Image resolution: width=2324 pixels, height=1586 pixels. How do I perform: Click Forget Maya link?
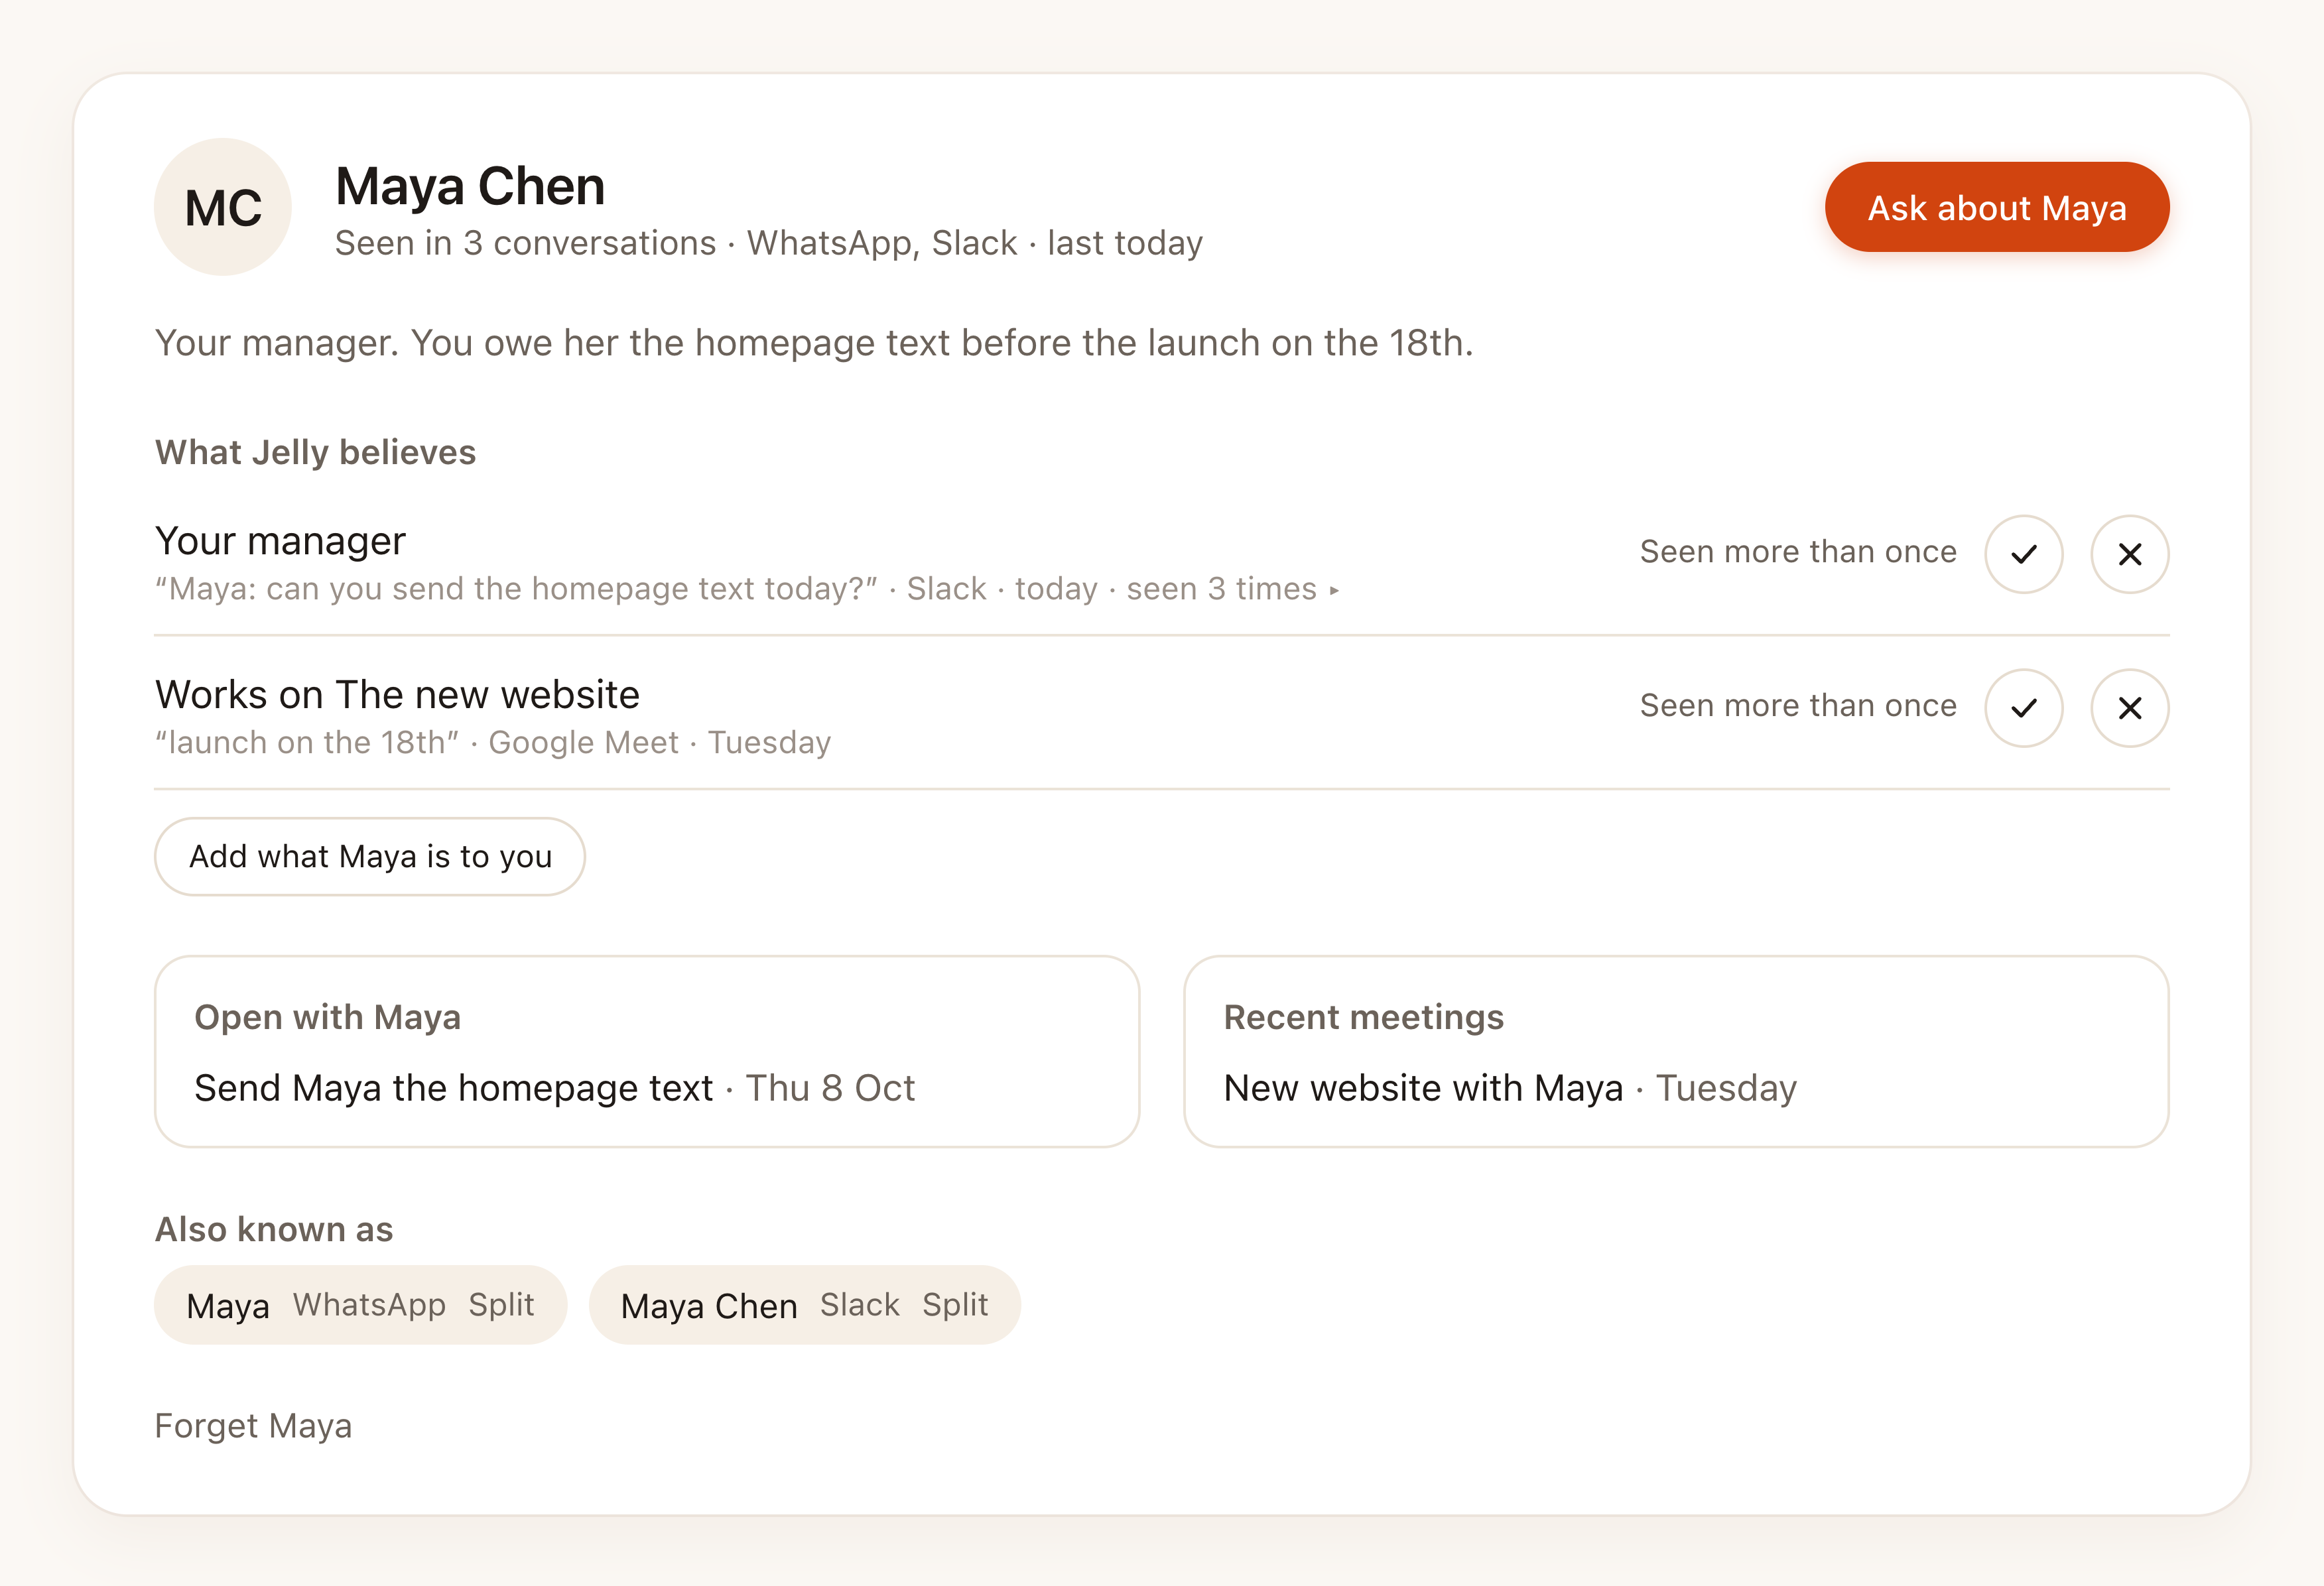pyautogui.click(x=253, y=1426)
